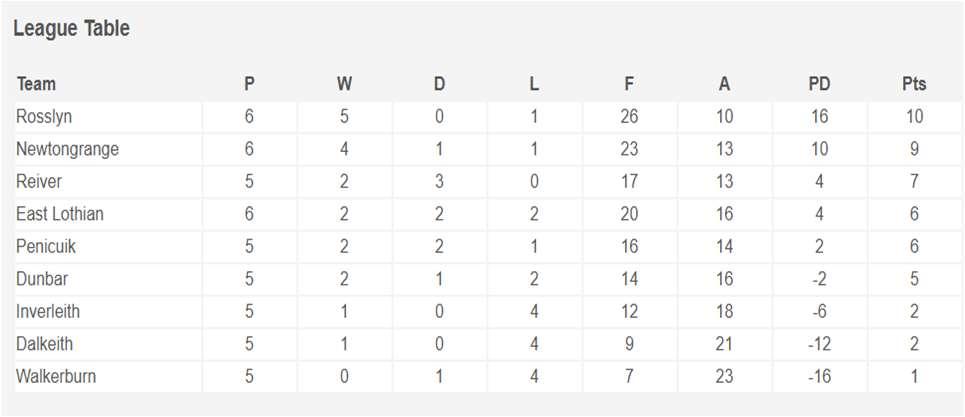Click the D column header
The width and height of the screenshot is (965, 417).
[439, 84]
